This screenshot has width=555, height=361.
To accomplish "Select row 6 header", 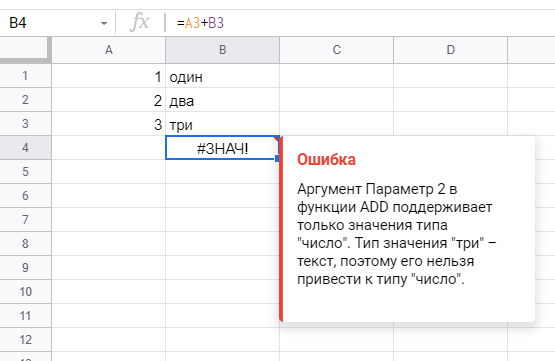I will 25,196.
